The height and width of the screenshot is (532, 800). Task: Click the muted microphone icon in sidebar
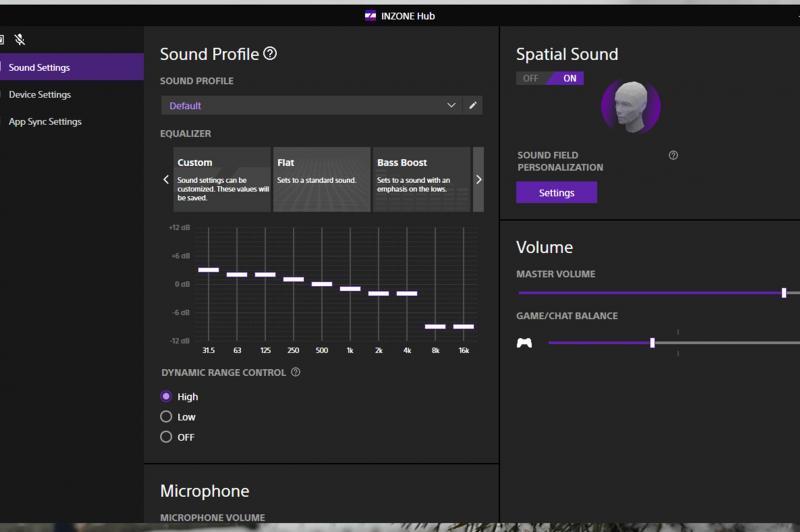20,40
